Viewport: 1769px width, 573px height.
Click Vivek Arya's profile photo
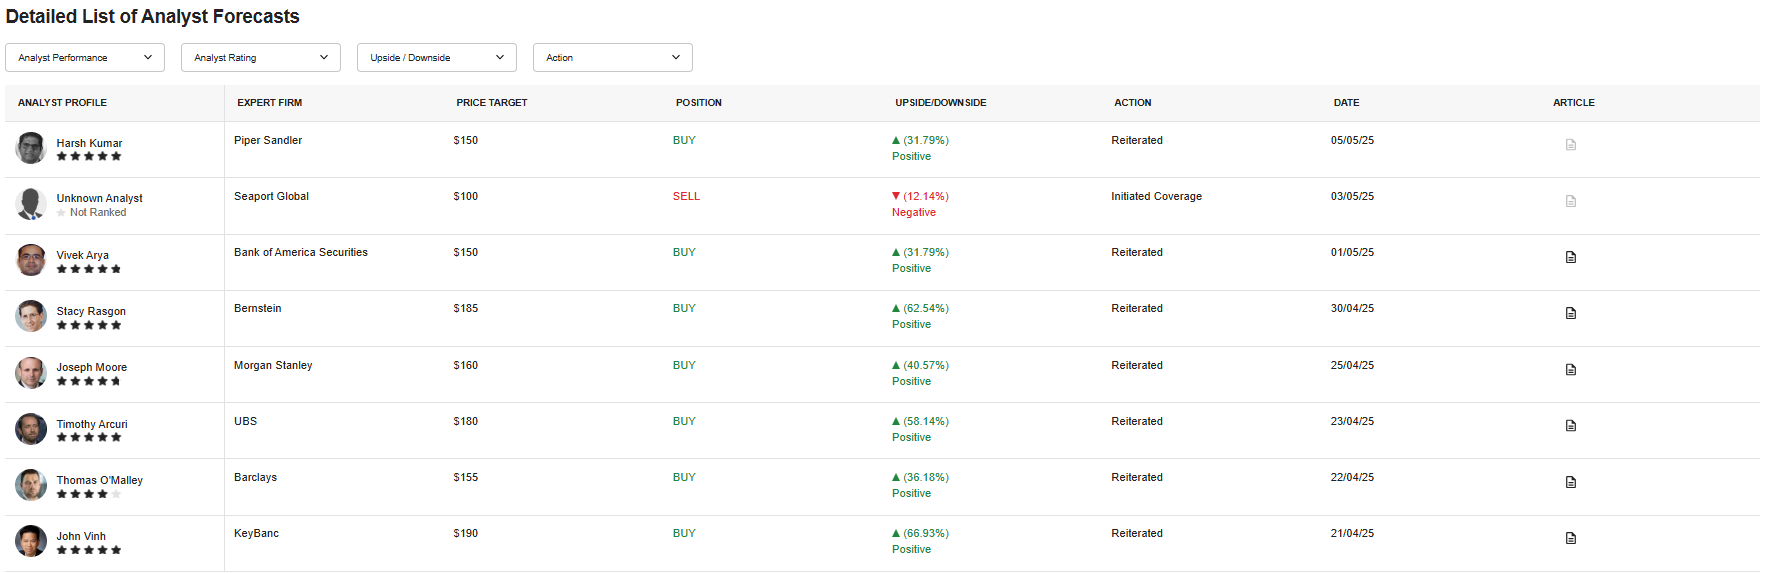click(31, 260)
